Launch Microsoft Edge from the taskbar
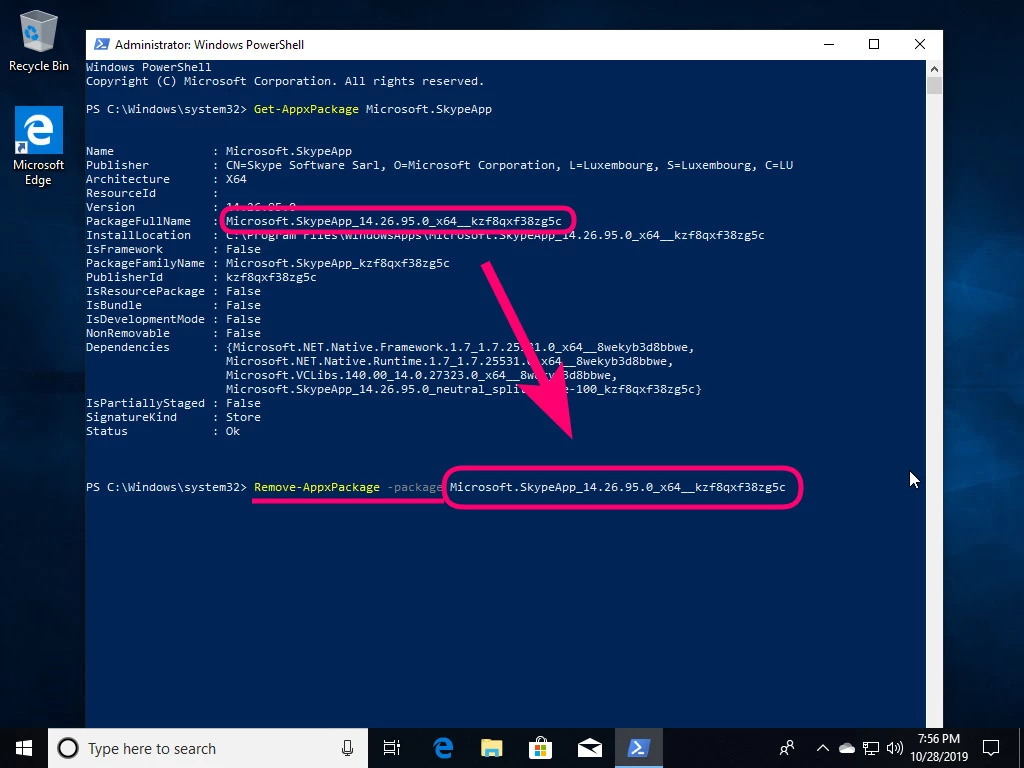The image size is (1024, 768). point(442,747)
